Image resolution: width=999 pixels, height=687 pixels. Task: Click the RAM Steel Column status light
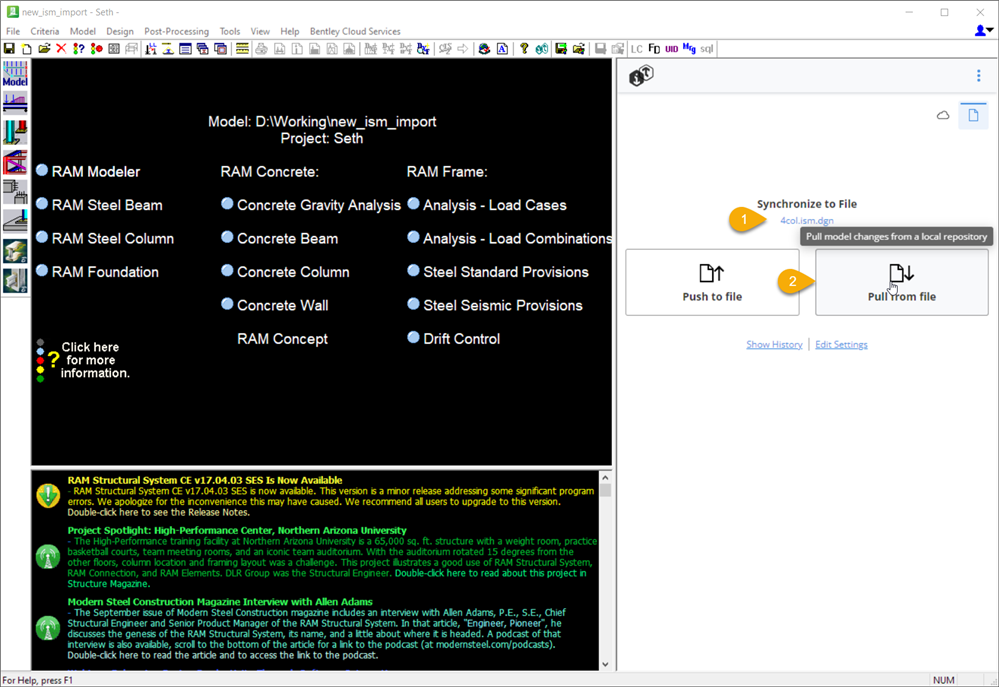pos(42,237)
